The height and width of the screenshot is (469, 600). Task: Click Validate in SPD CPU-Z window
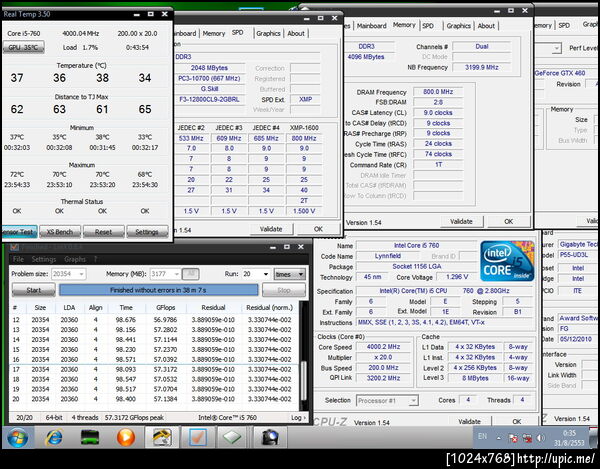(271, 229)
